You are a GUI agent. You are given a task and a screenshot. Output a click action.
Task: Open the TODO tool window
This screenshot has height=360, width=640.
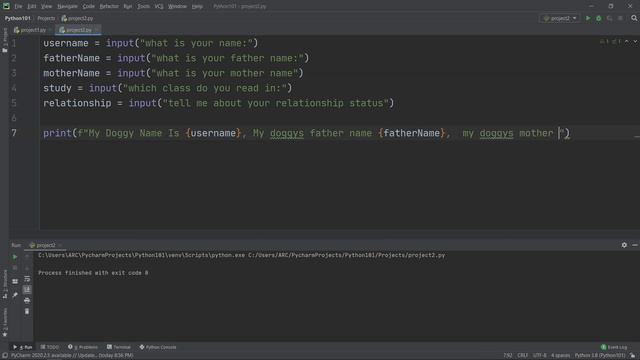[x=50, y=347]
